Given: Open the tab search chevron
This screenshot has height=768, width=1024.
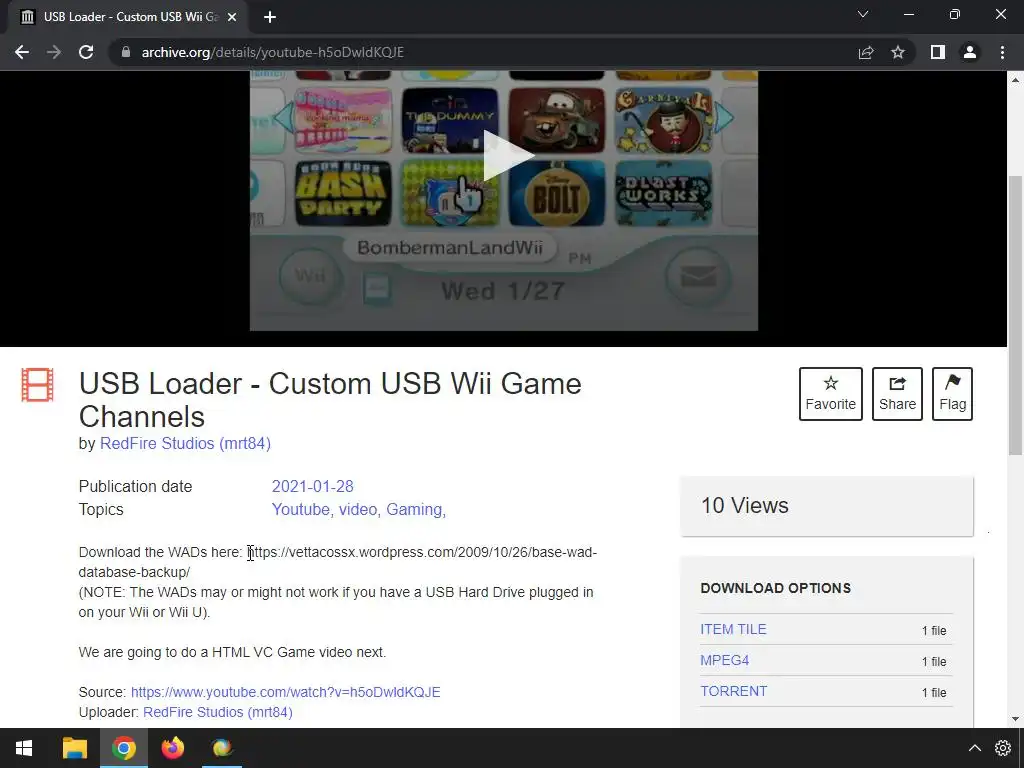Looking at the screenshot, I should click(x=863, y=14).
